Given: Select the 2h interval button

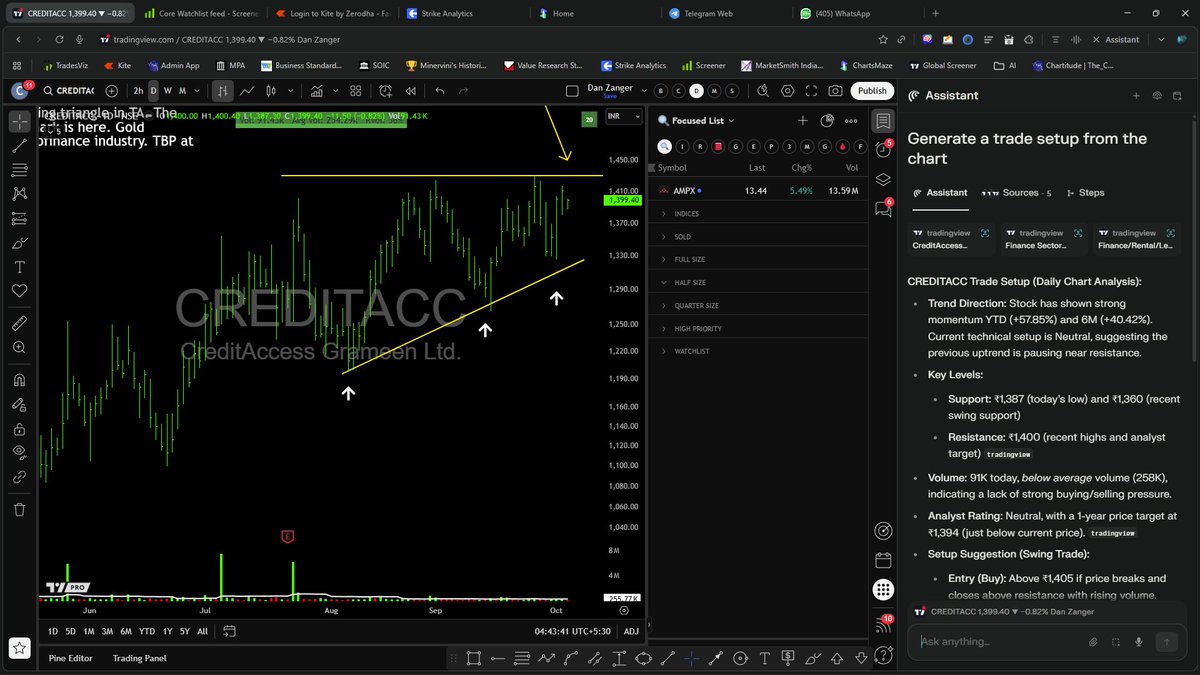Looking at the screenshot, I should point(138,91).
